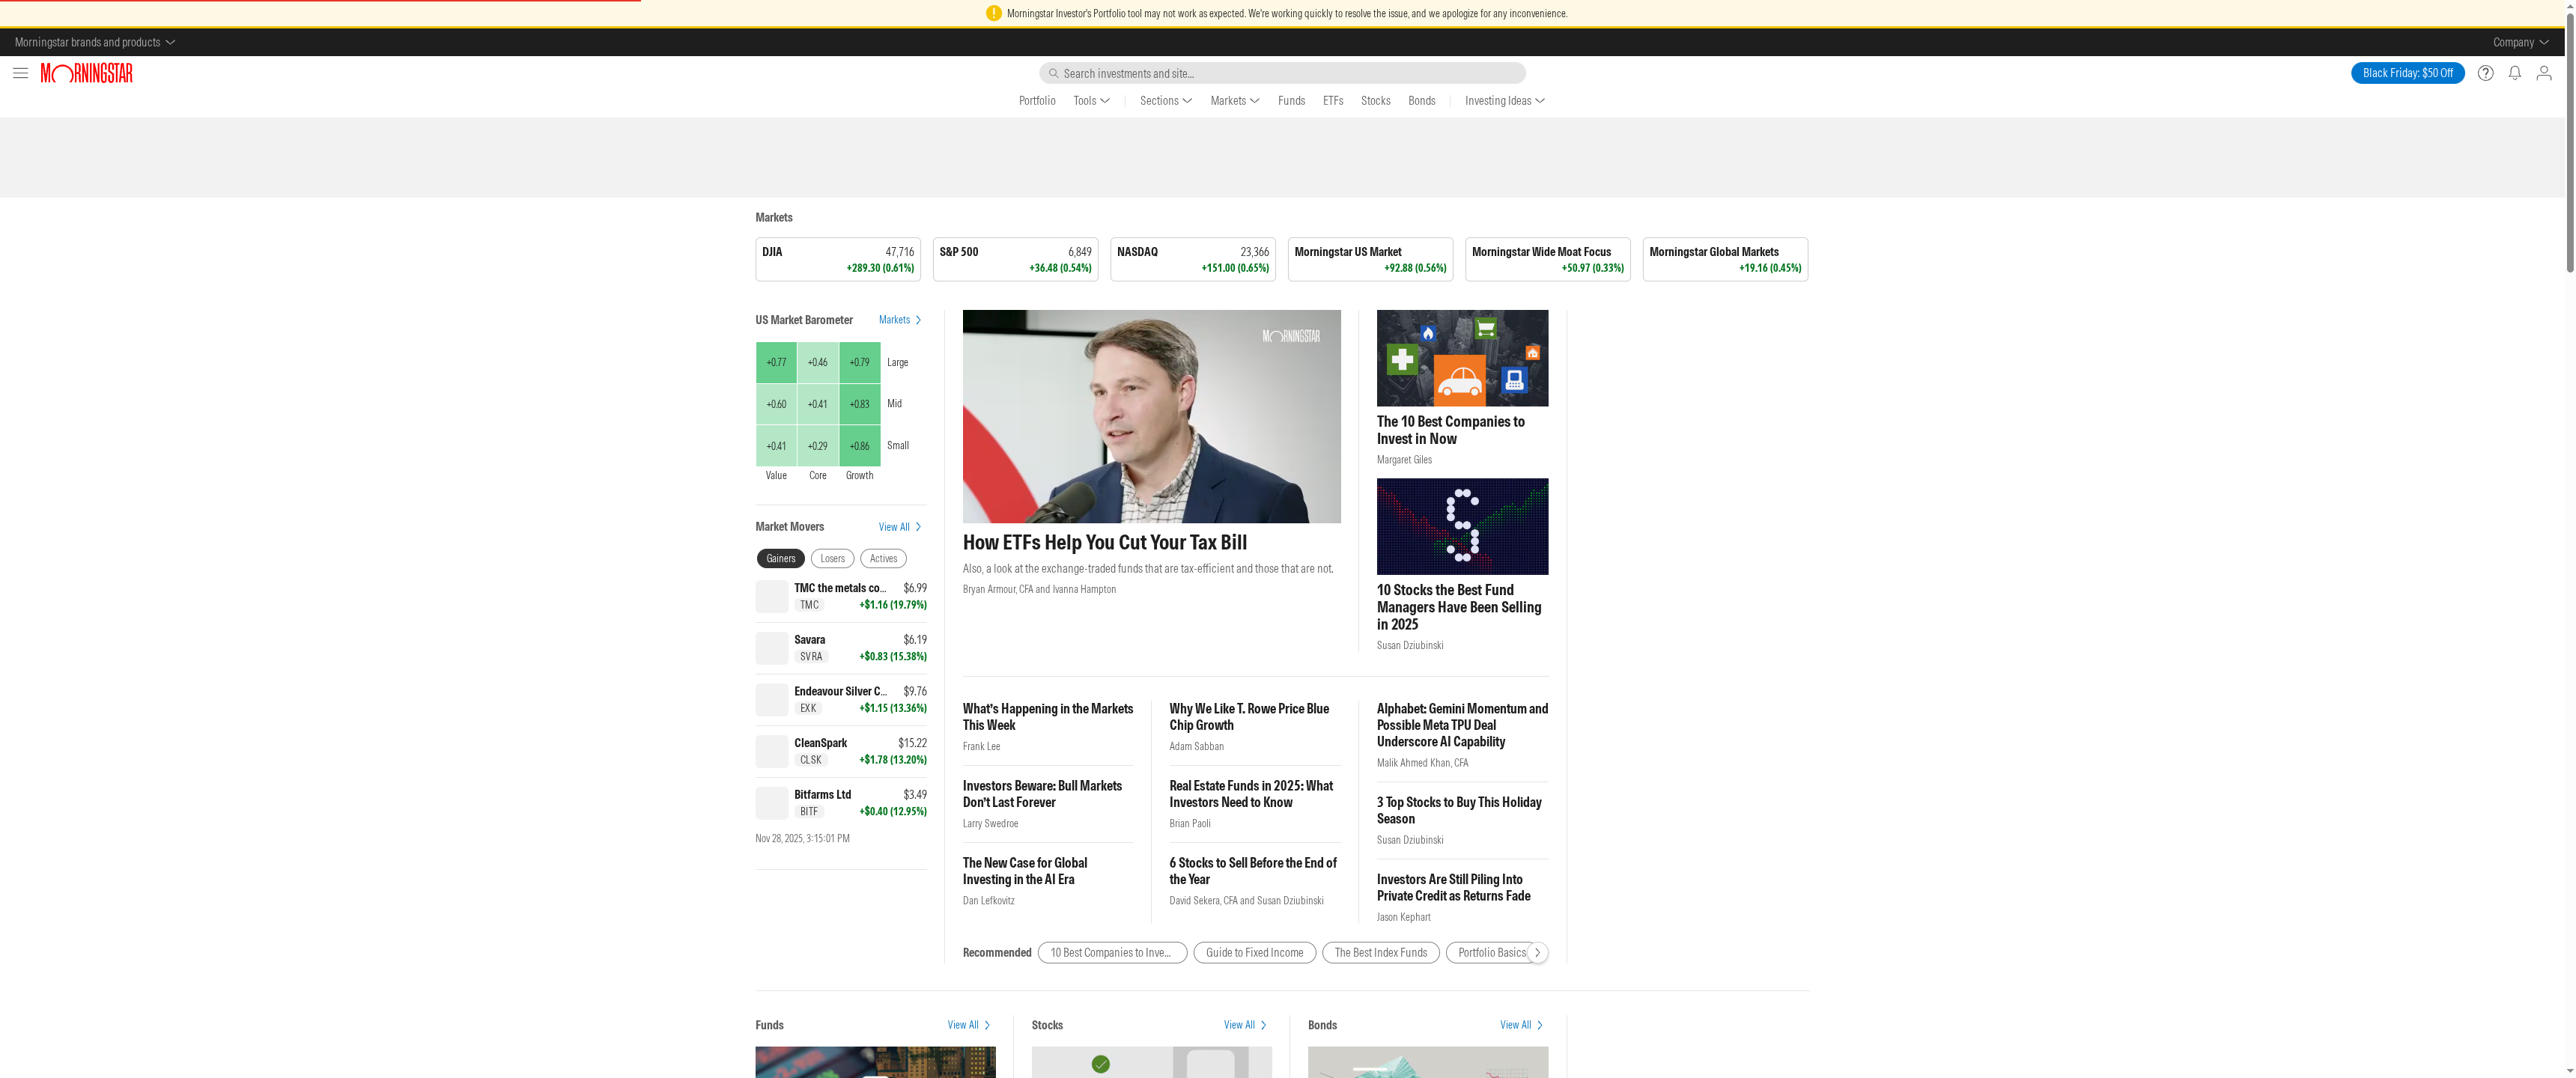
Task: Switch Market Movers to Actives
Action: pyautogui.click(x=883, y=558)
